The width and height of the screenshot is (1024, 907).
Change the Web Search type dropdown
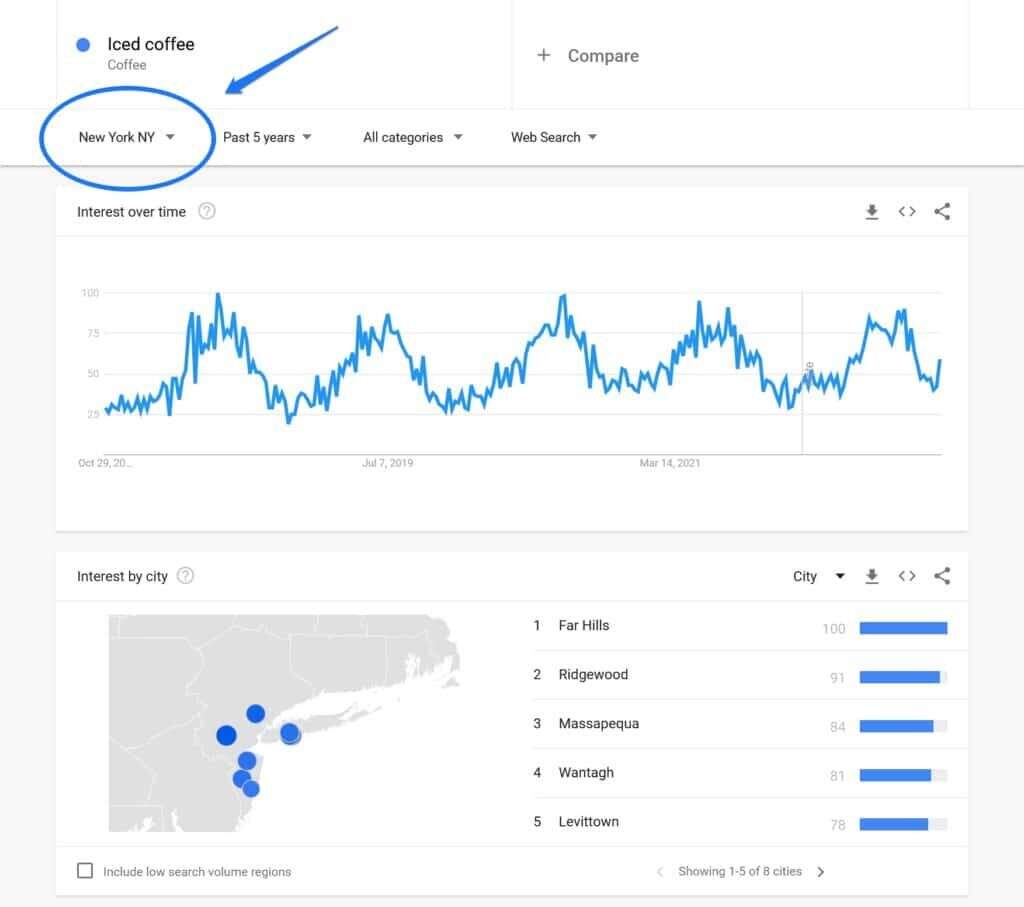(553, 137)
